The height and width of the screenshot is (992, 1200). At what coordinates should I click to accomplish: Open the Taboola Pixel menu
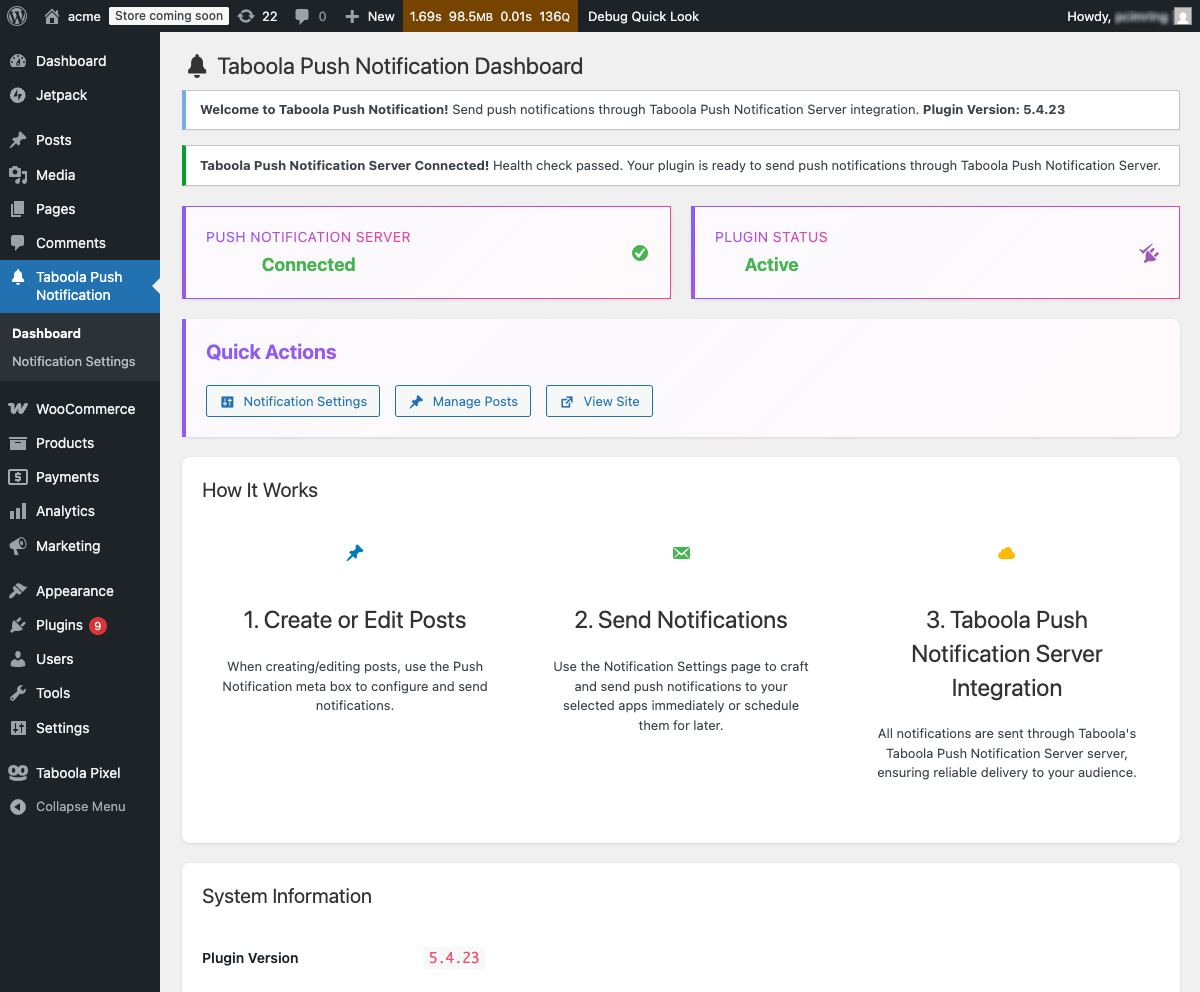[x=80, y=773]
